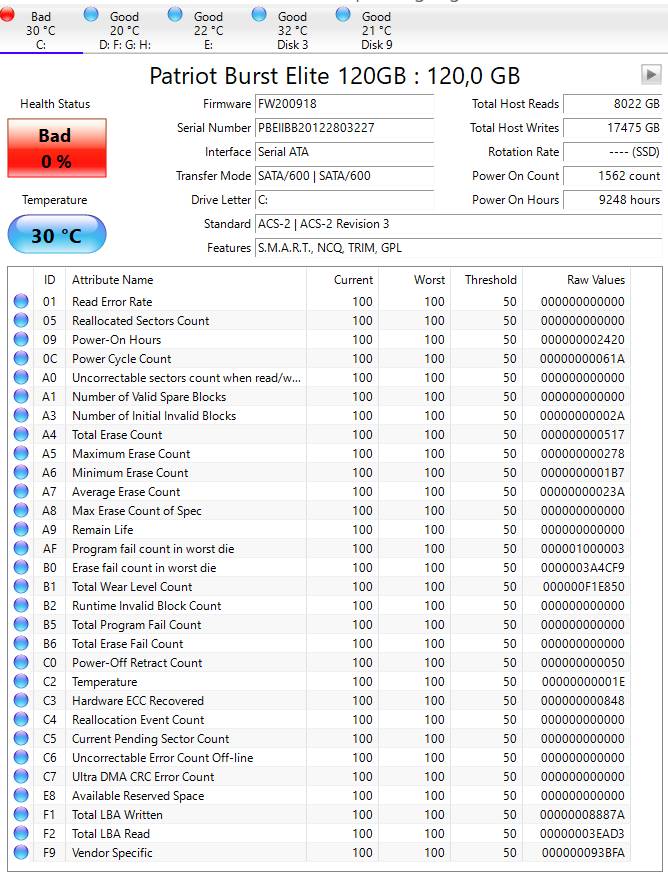Click raw value 000000F1E850

[583, 587]
